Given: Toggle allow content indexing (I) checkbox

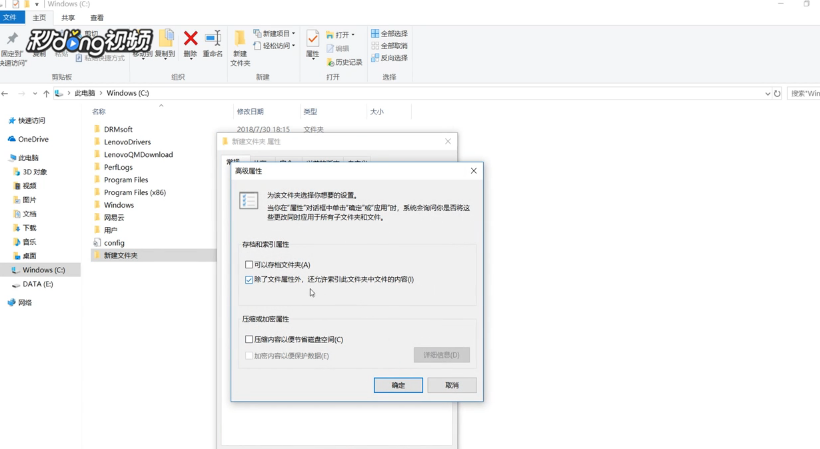Looking at the screenshot, I should pos(249,280).
